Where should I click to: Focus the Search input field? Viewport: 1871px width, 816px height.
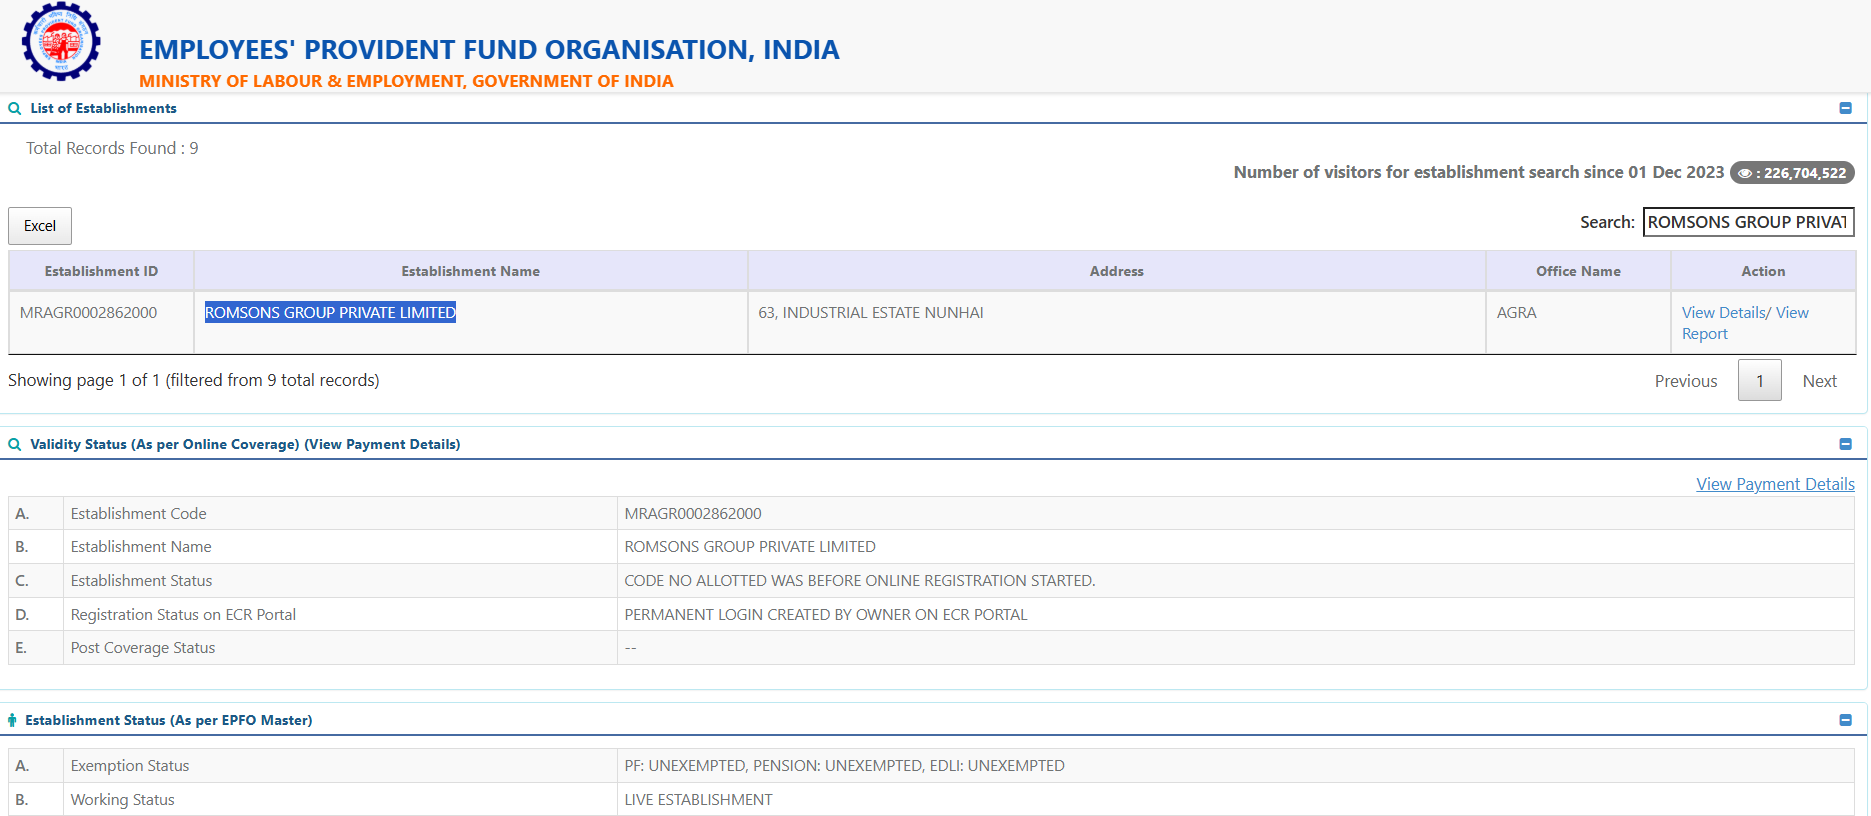tap(1747, 222)
